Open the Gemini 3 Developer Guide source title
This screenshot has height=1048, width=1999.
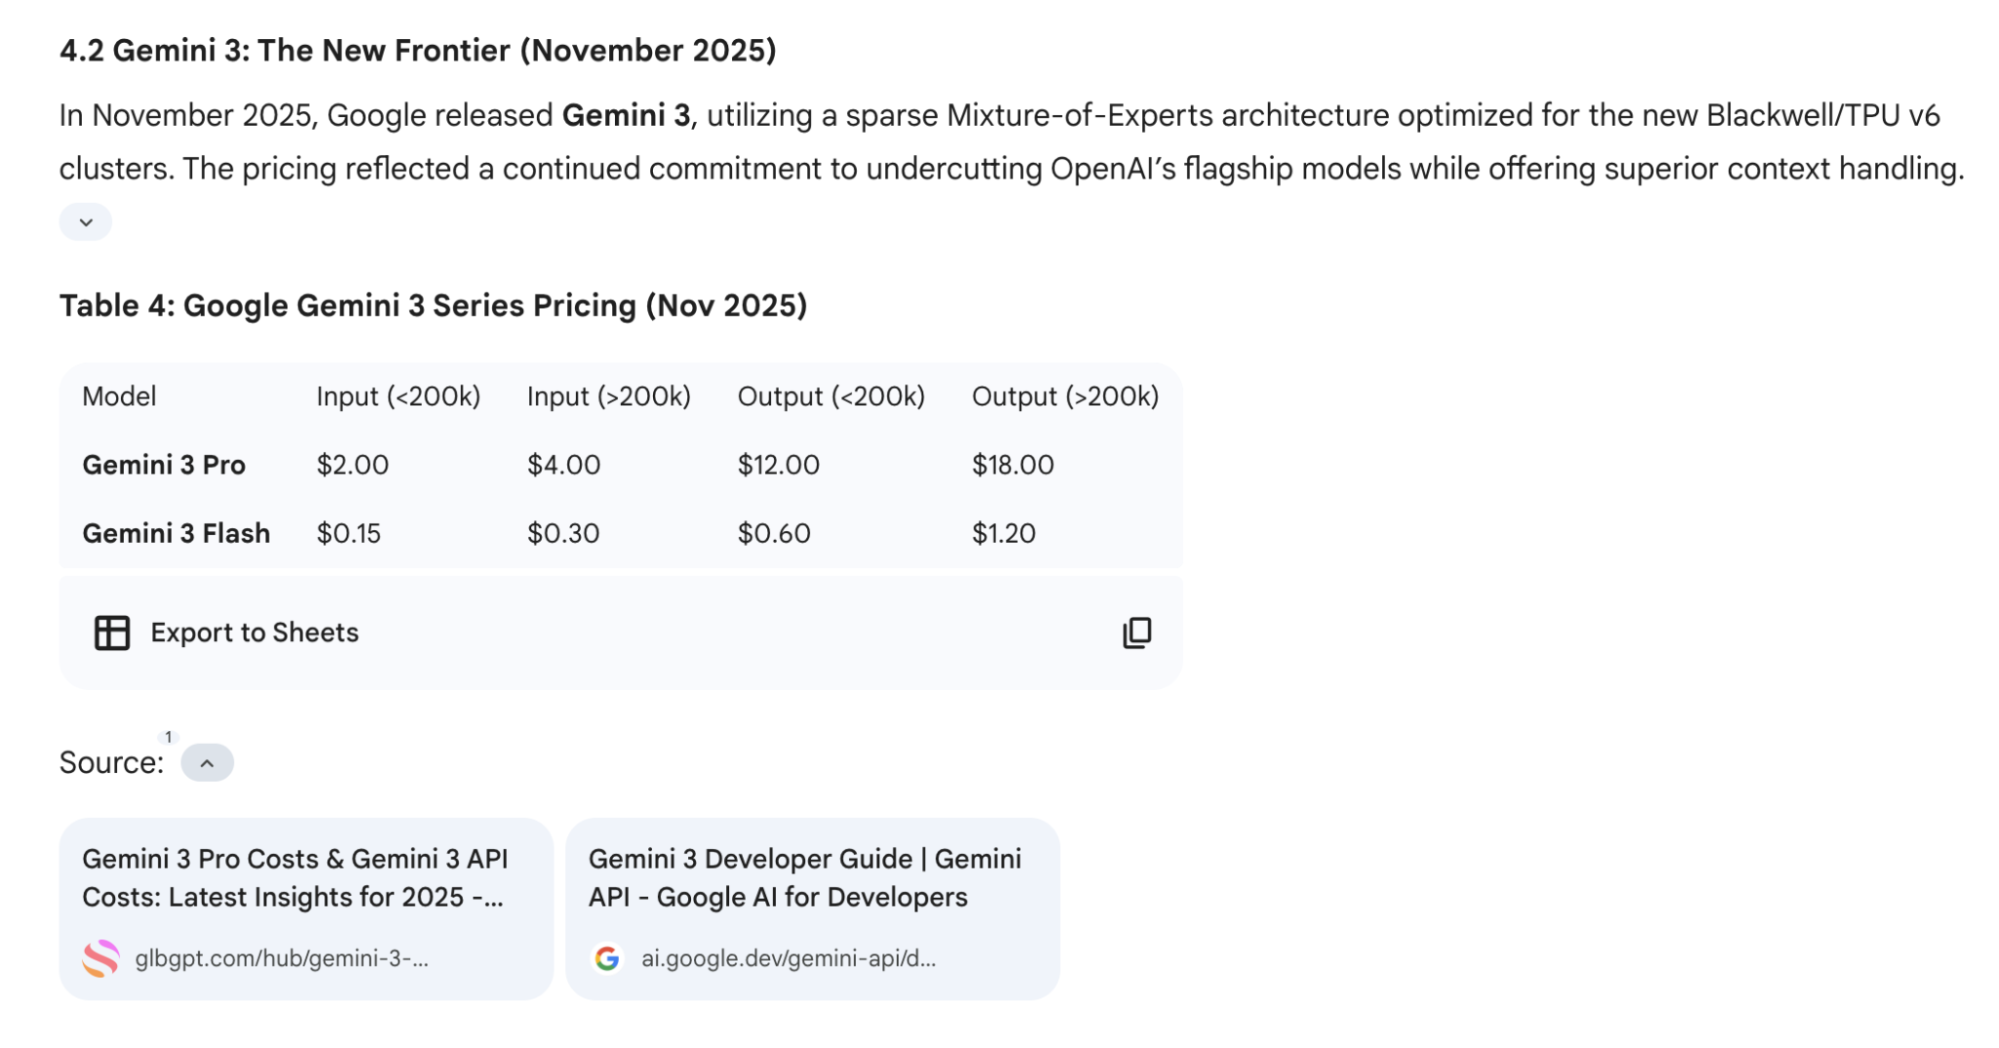[804, 878]
